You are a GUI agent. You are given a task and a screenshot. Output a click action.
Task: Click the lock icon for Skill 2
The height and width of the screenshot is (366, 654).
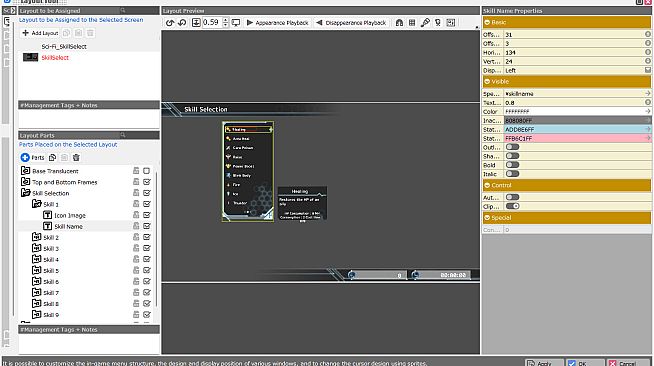[136, 237]
